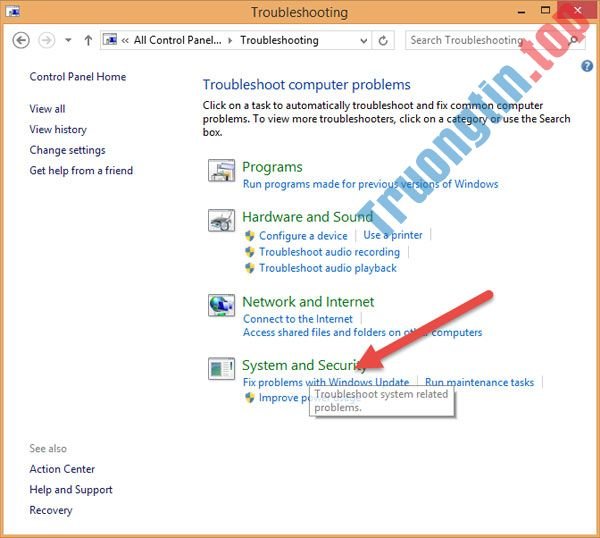The height and width of the screenshot is (538, 600).
Task: Select Use a printer
Action: point(393,235)
